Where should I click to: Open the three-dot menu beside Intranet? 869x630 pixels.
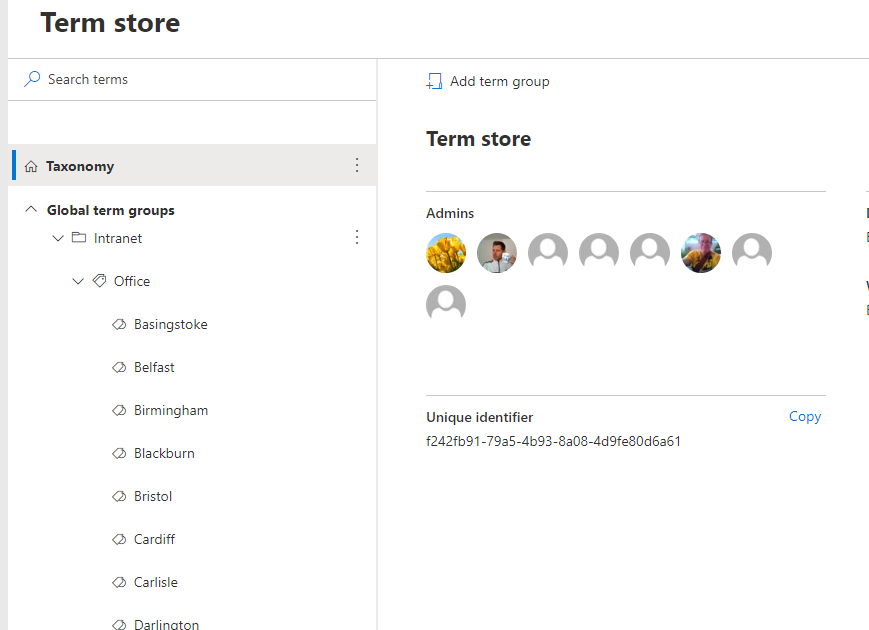click(x=357, y=237)
